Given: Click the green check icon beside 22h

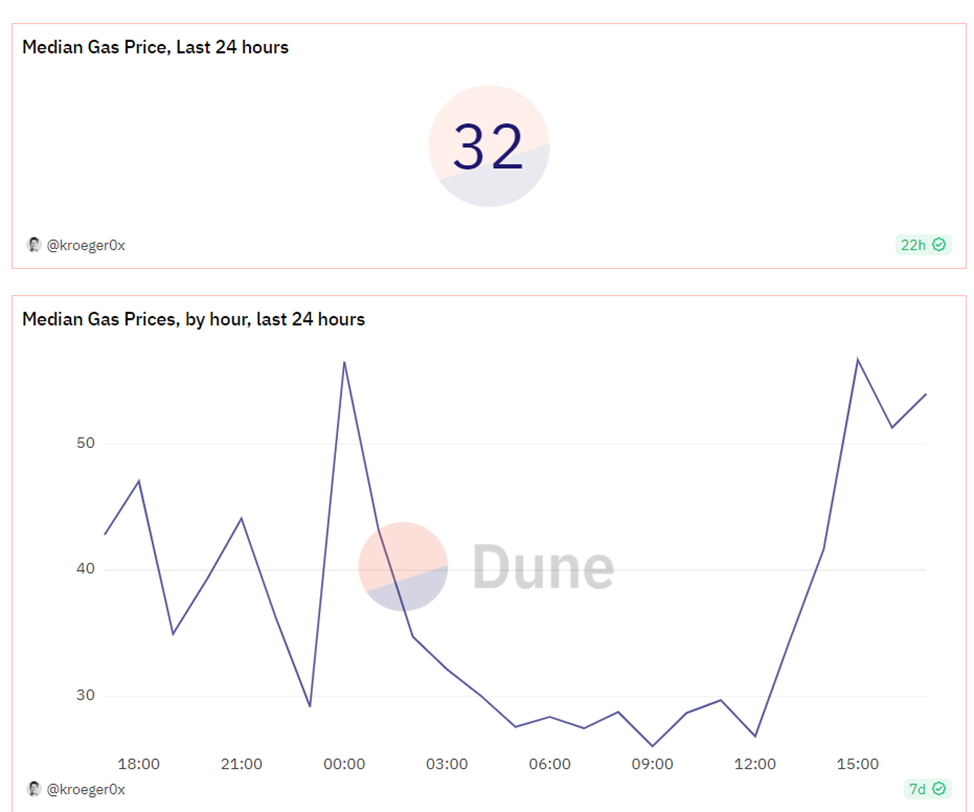Looking at the screenshot, I should (939, 244).
